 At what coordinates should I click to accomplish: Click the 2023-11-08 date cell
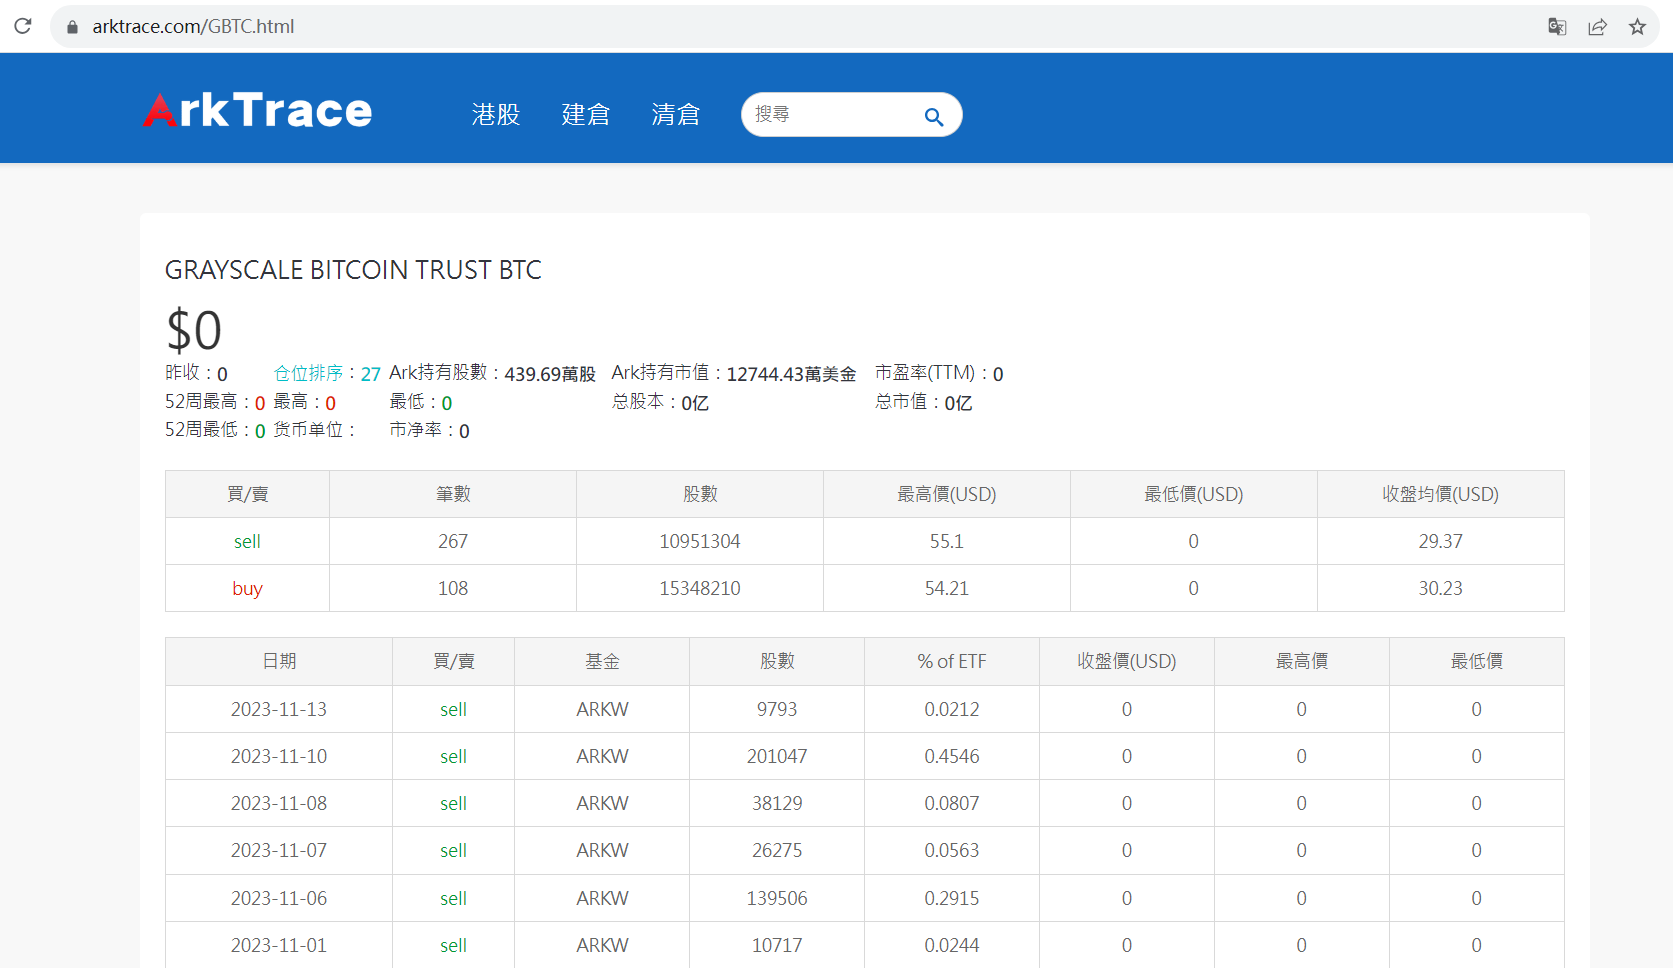pos(279,803)
